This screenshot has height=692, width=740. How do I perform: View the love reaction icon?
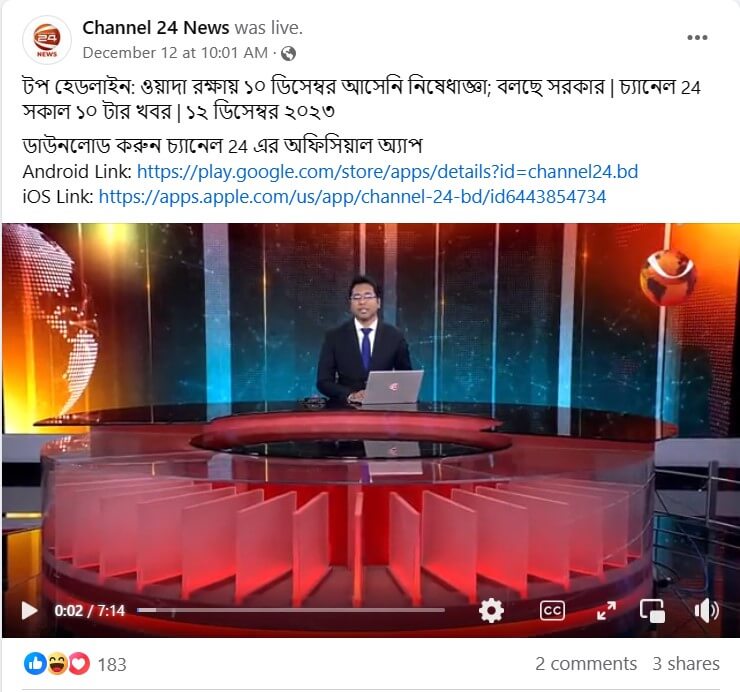(x=79, y=664)
